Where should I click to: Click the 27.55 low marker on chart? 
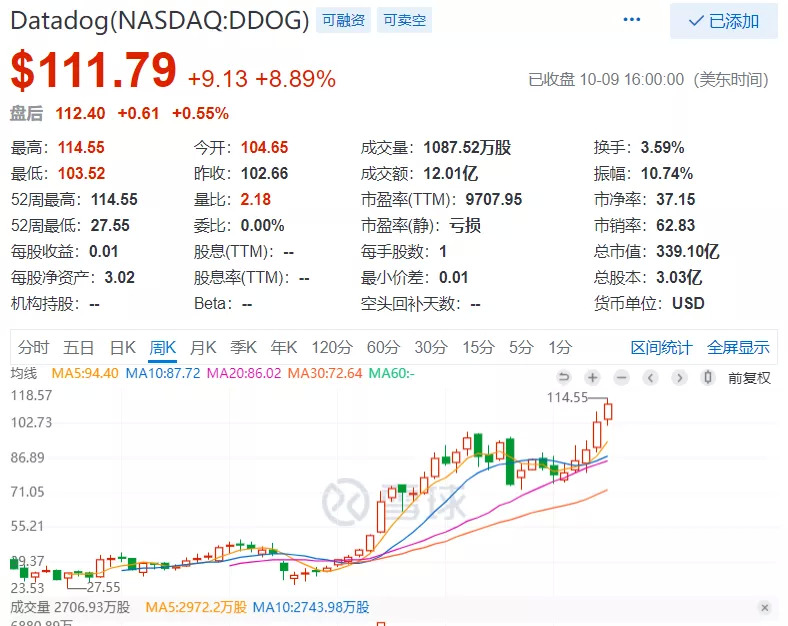(104, 587)
